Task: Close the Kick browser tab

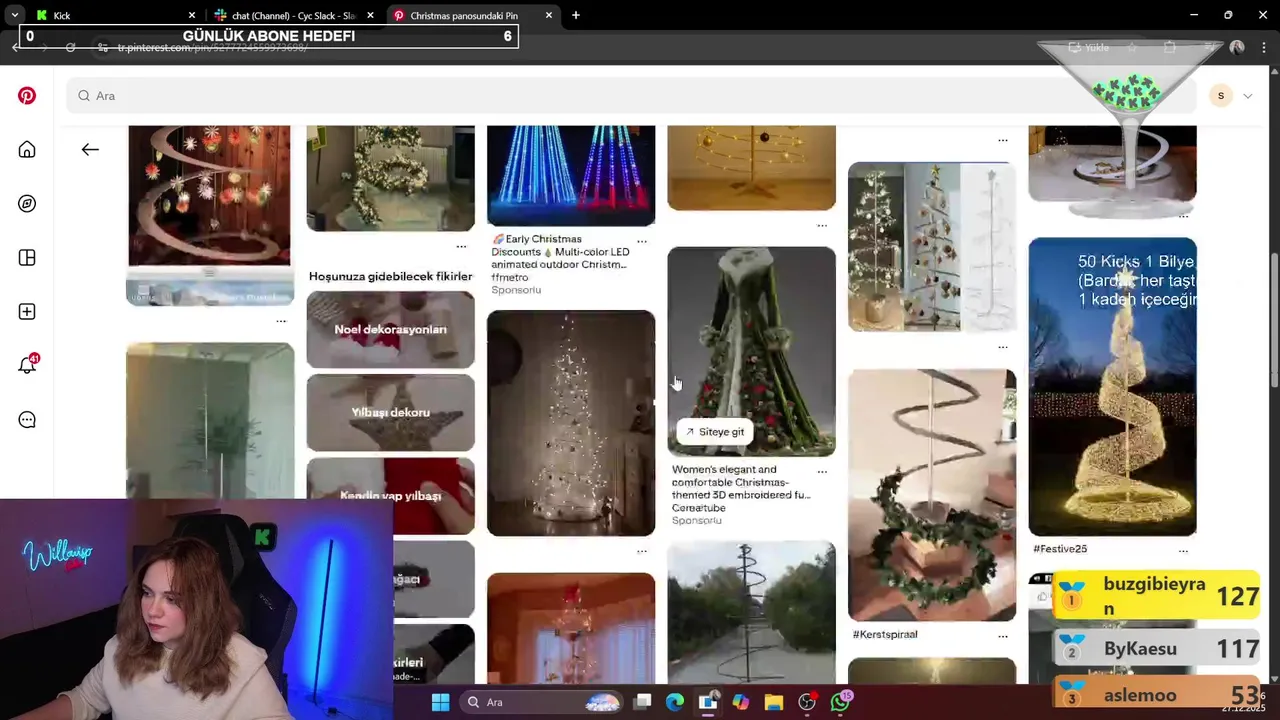Action: point(192,15)
